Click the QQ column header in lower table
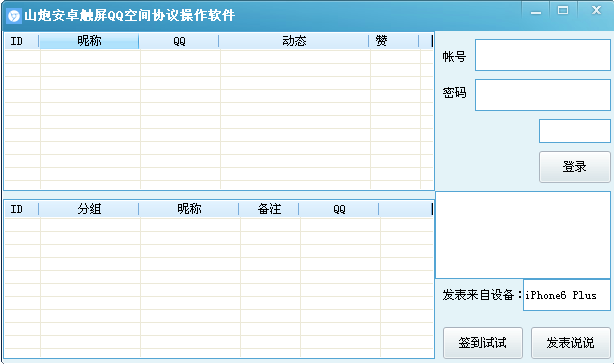Viewport: 614px width, 364px height. 339,209
